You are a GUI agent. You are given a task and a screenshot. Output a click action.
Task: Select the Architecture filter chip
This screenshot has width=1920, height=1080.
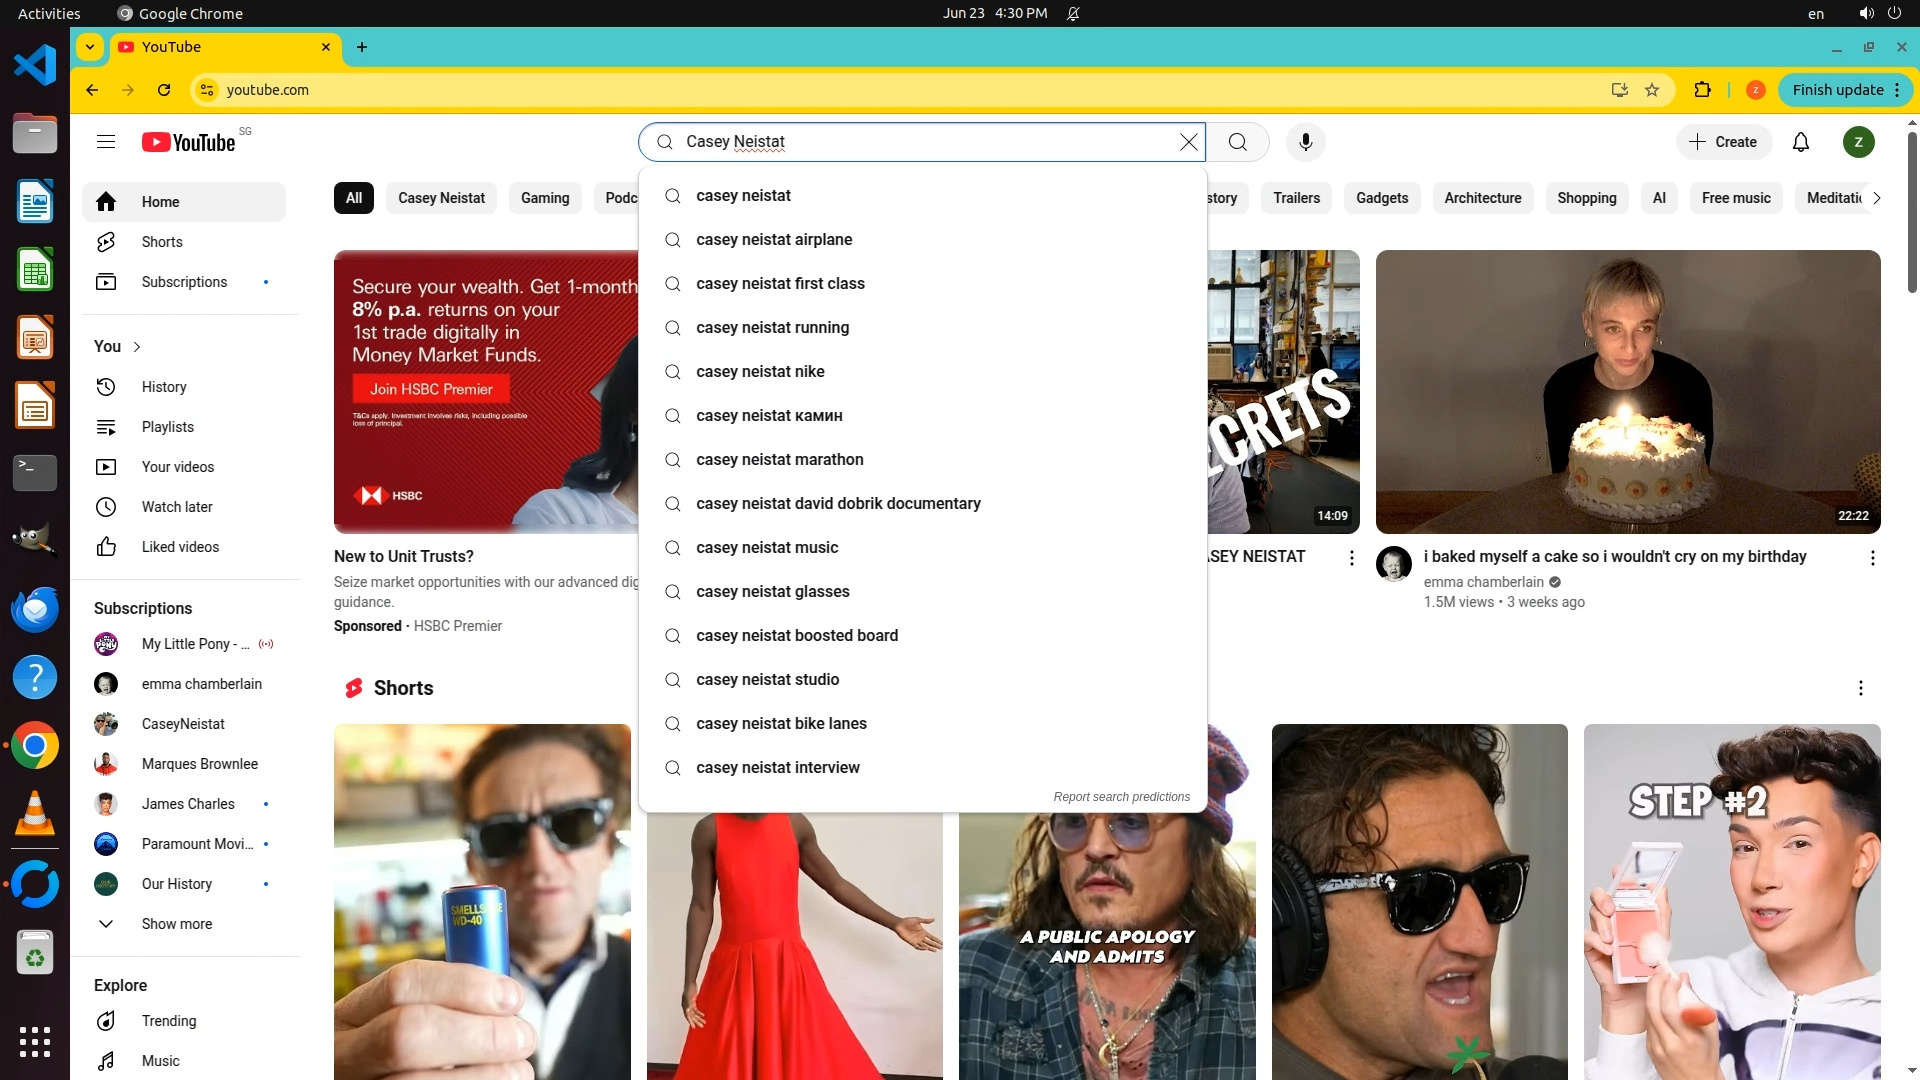point(1482,198)
